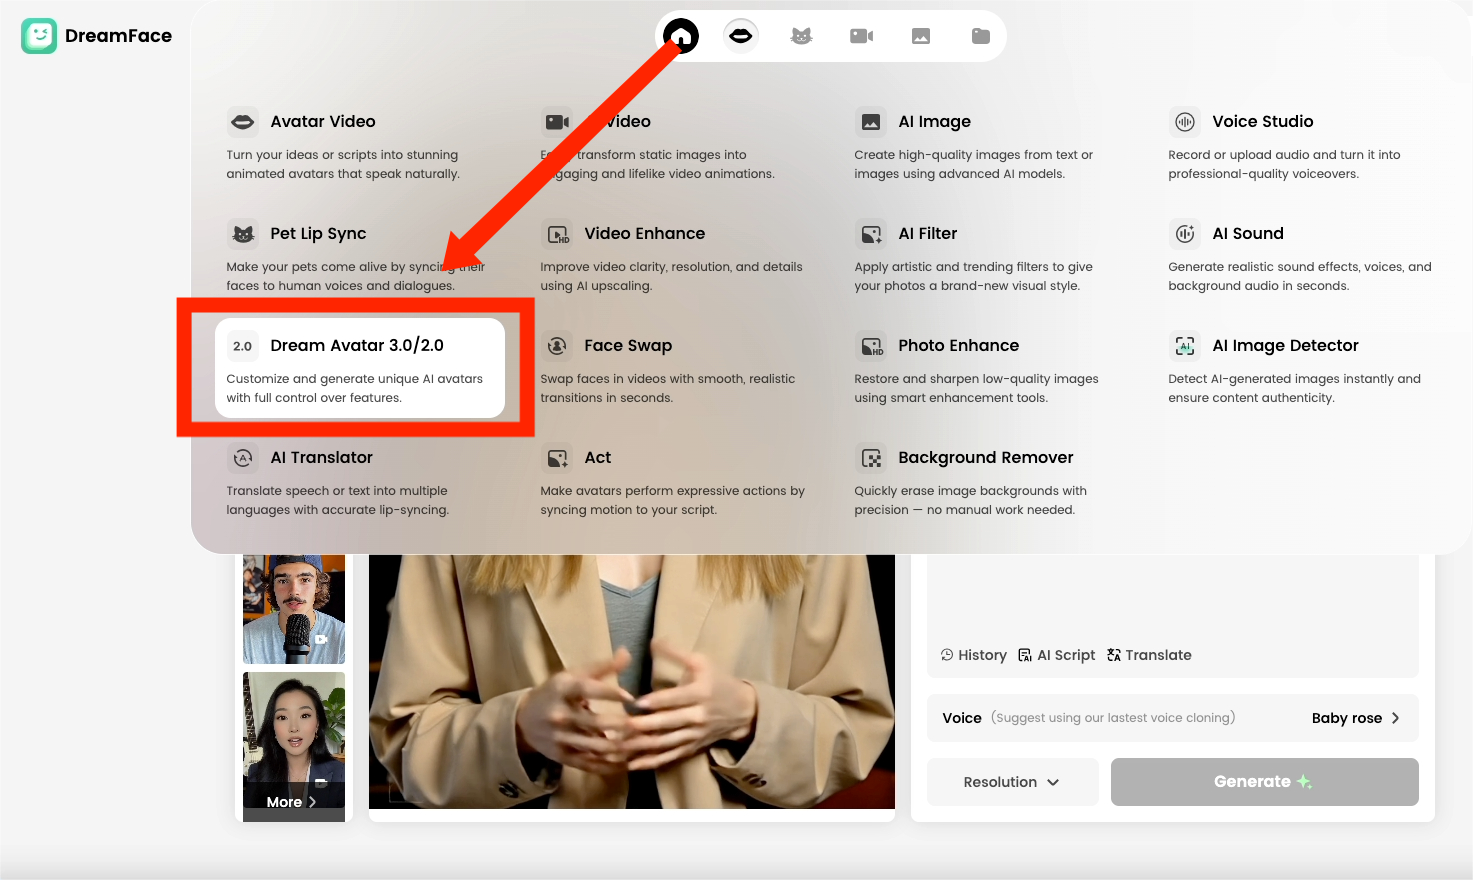1473x880 pixels.
Task: Open the AI Script link
Action: tap(1057, 655)
